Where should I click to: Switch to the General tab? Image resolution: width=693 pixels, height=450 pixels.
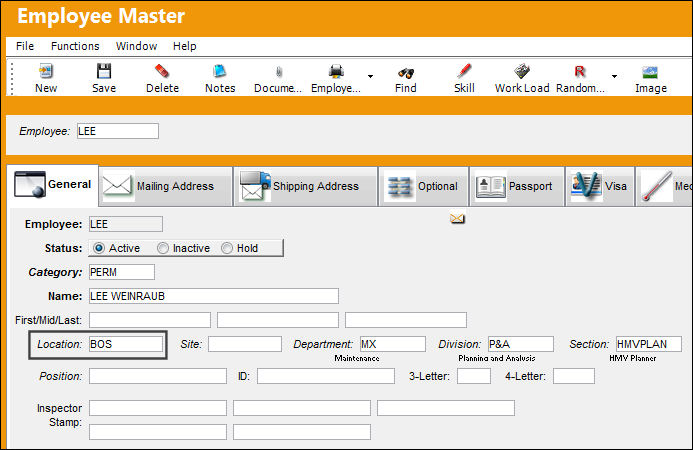(53, 185)
